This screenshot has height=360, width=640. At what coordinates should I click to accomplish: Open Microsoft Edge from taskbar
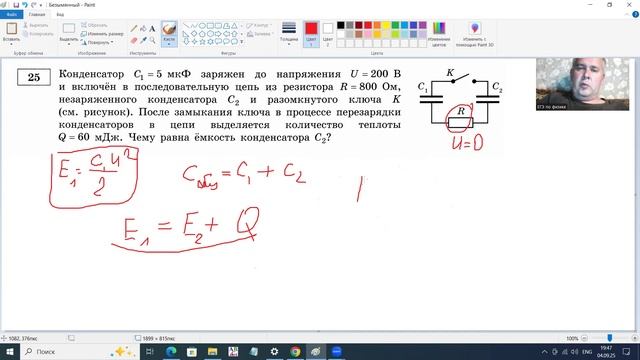point(171,351)
